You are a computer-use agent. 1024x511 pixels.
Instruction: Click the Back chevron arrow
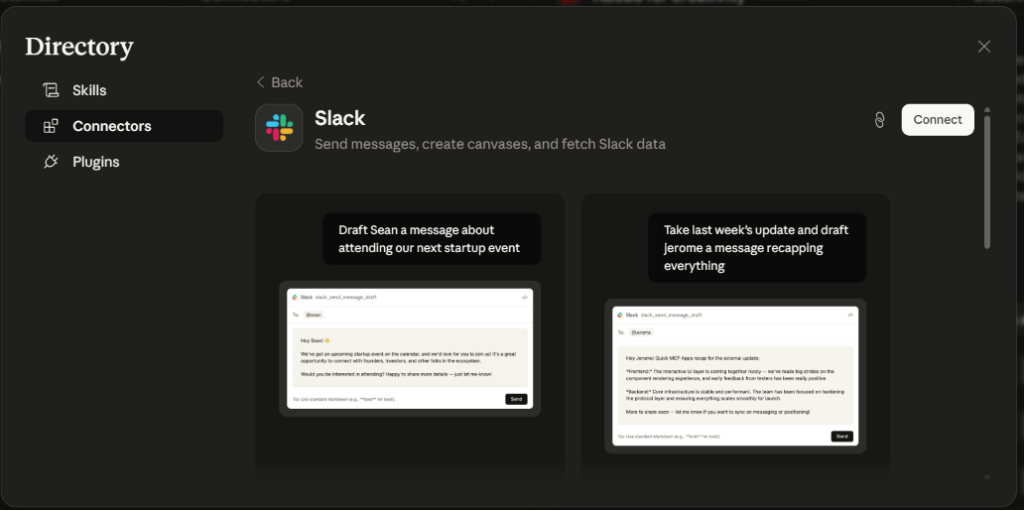(x=261, y=82)
